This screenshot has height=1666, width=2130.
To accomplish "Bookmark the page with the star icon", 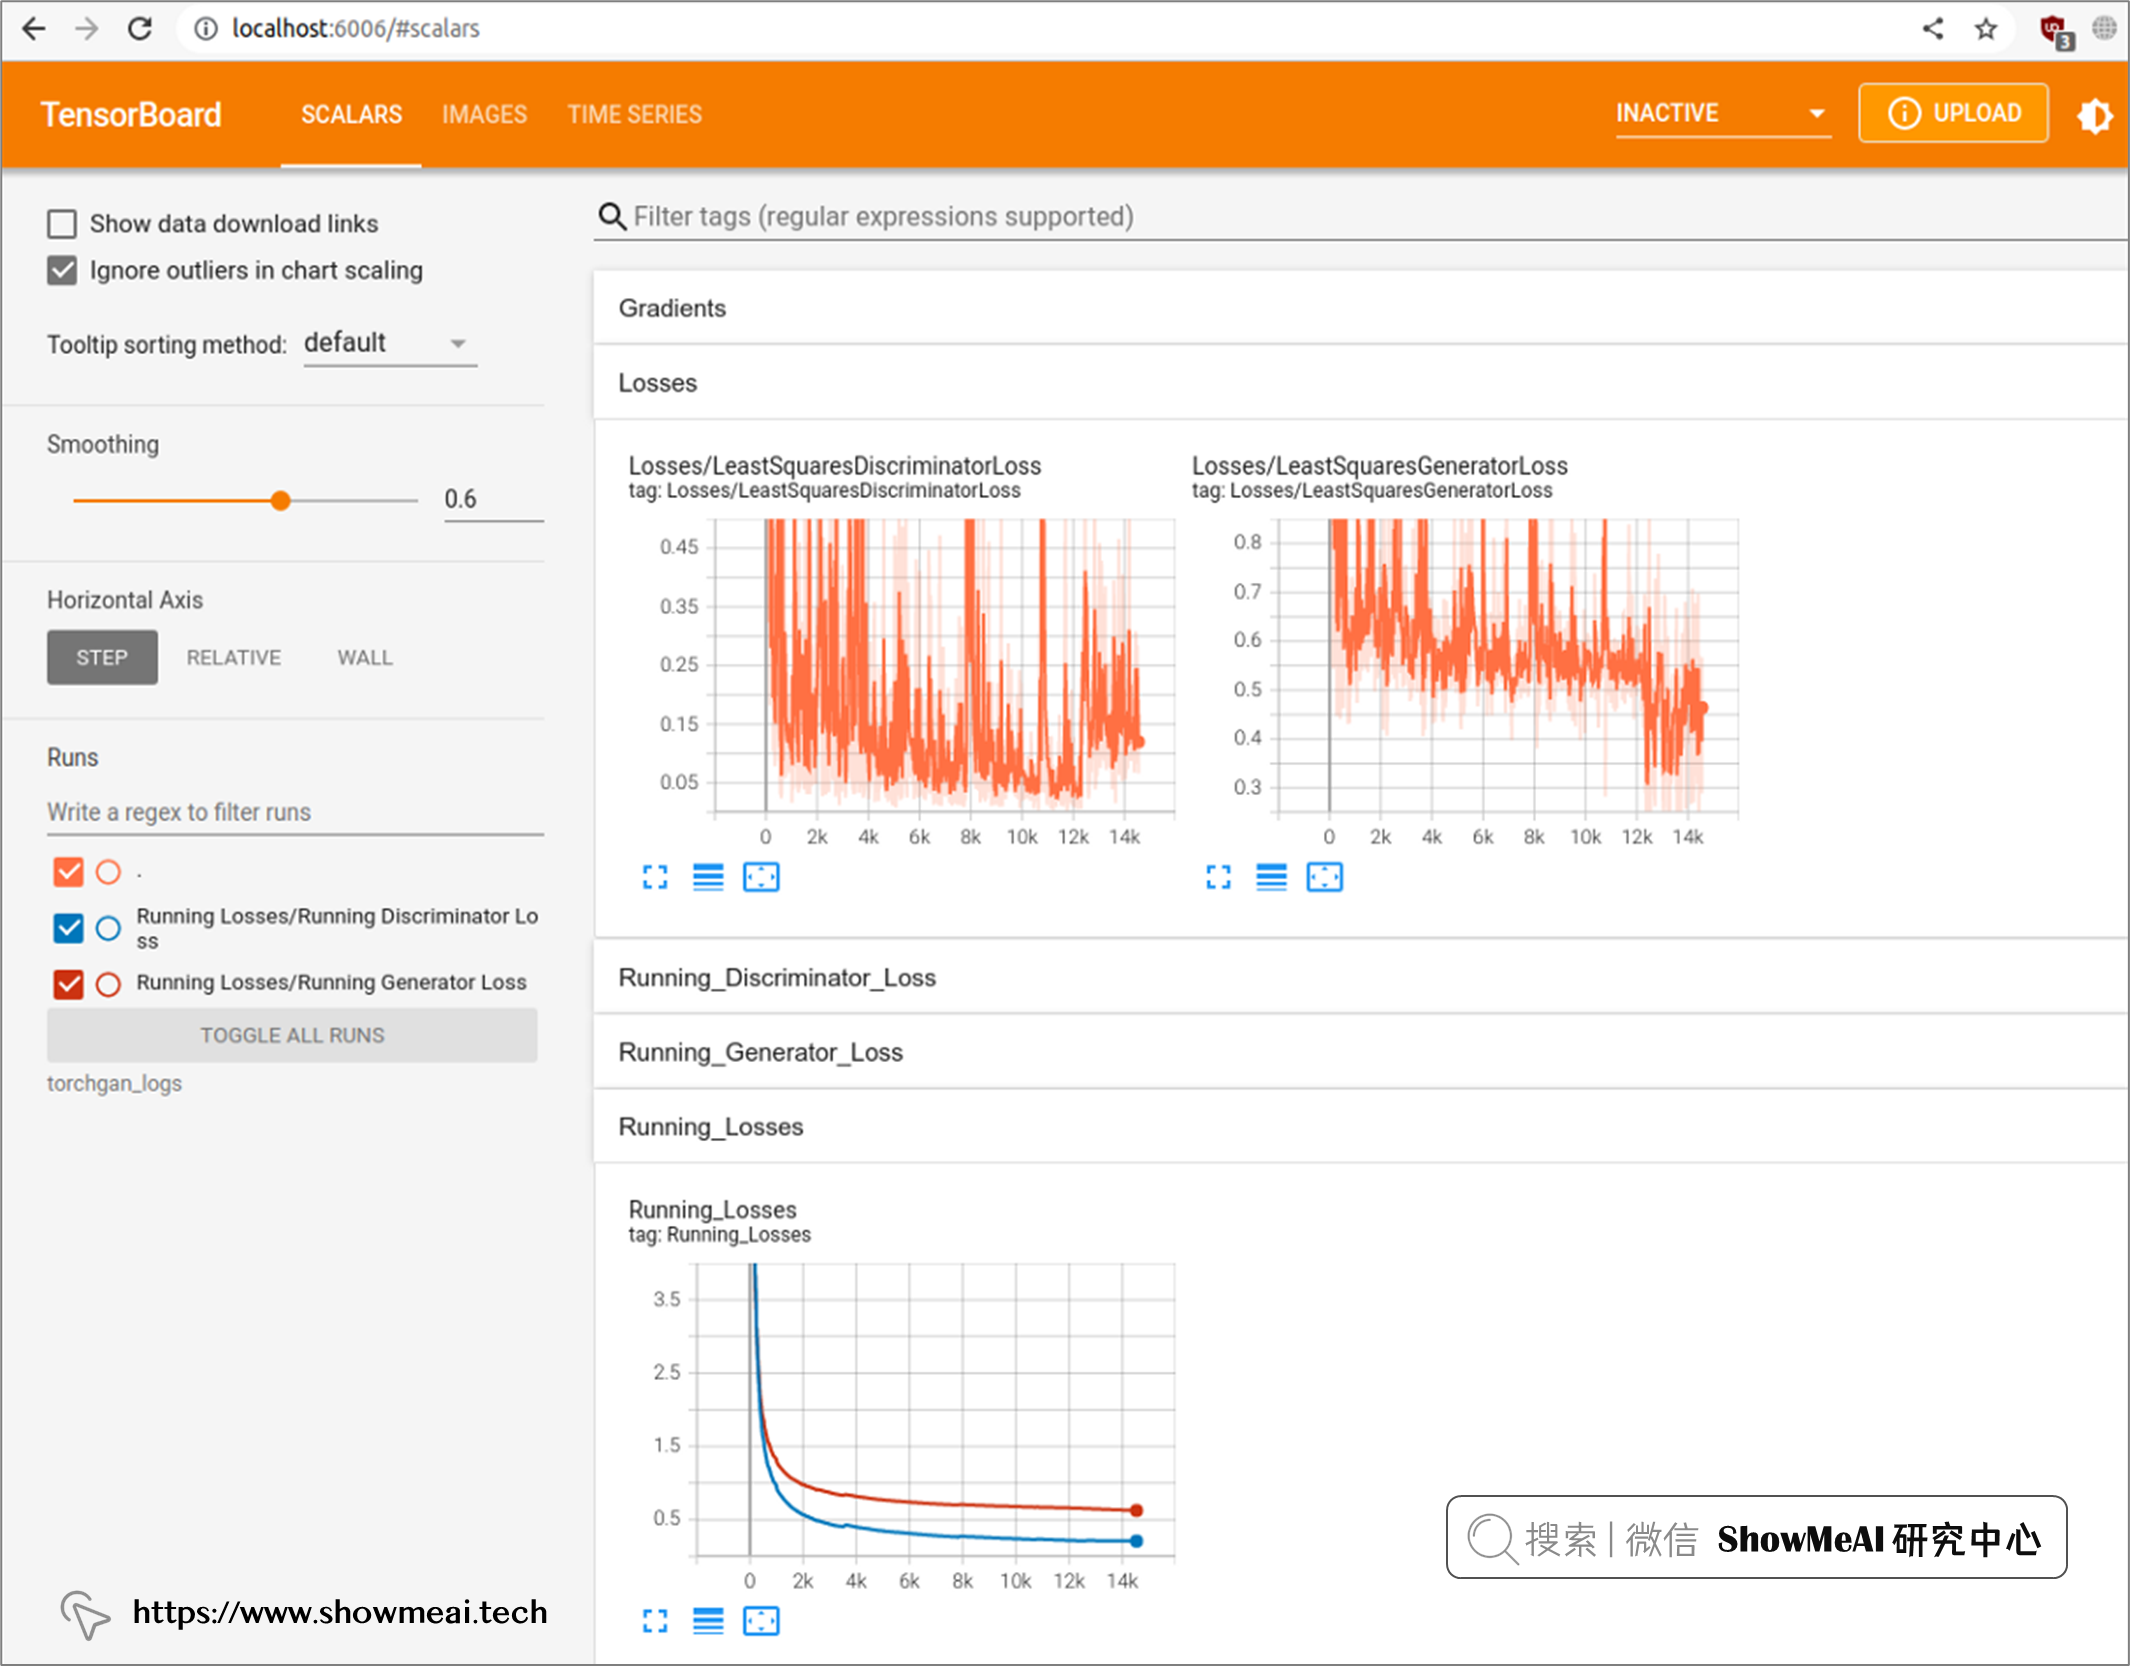I will (1985, 28).
